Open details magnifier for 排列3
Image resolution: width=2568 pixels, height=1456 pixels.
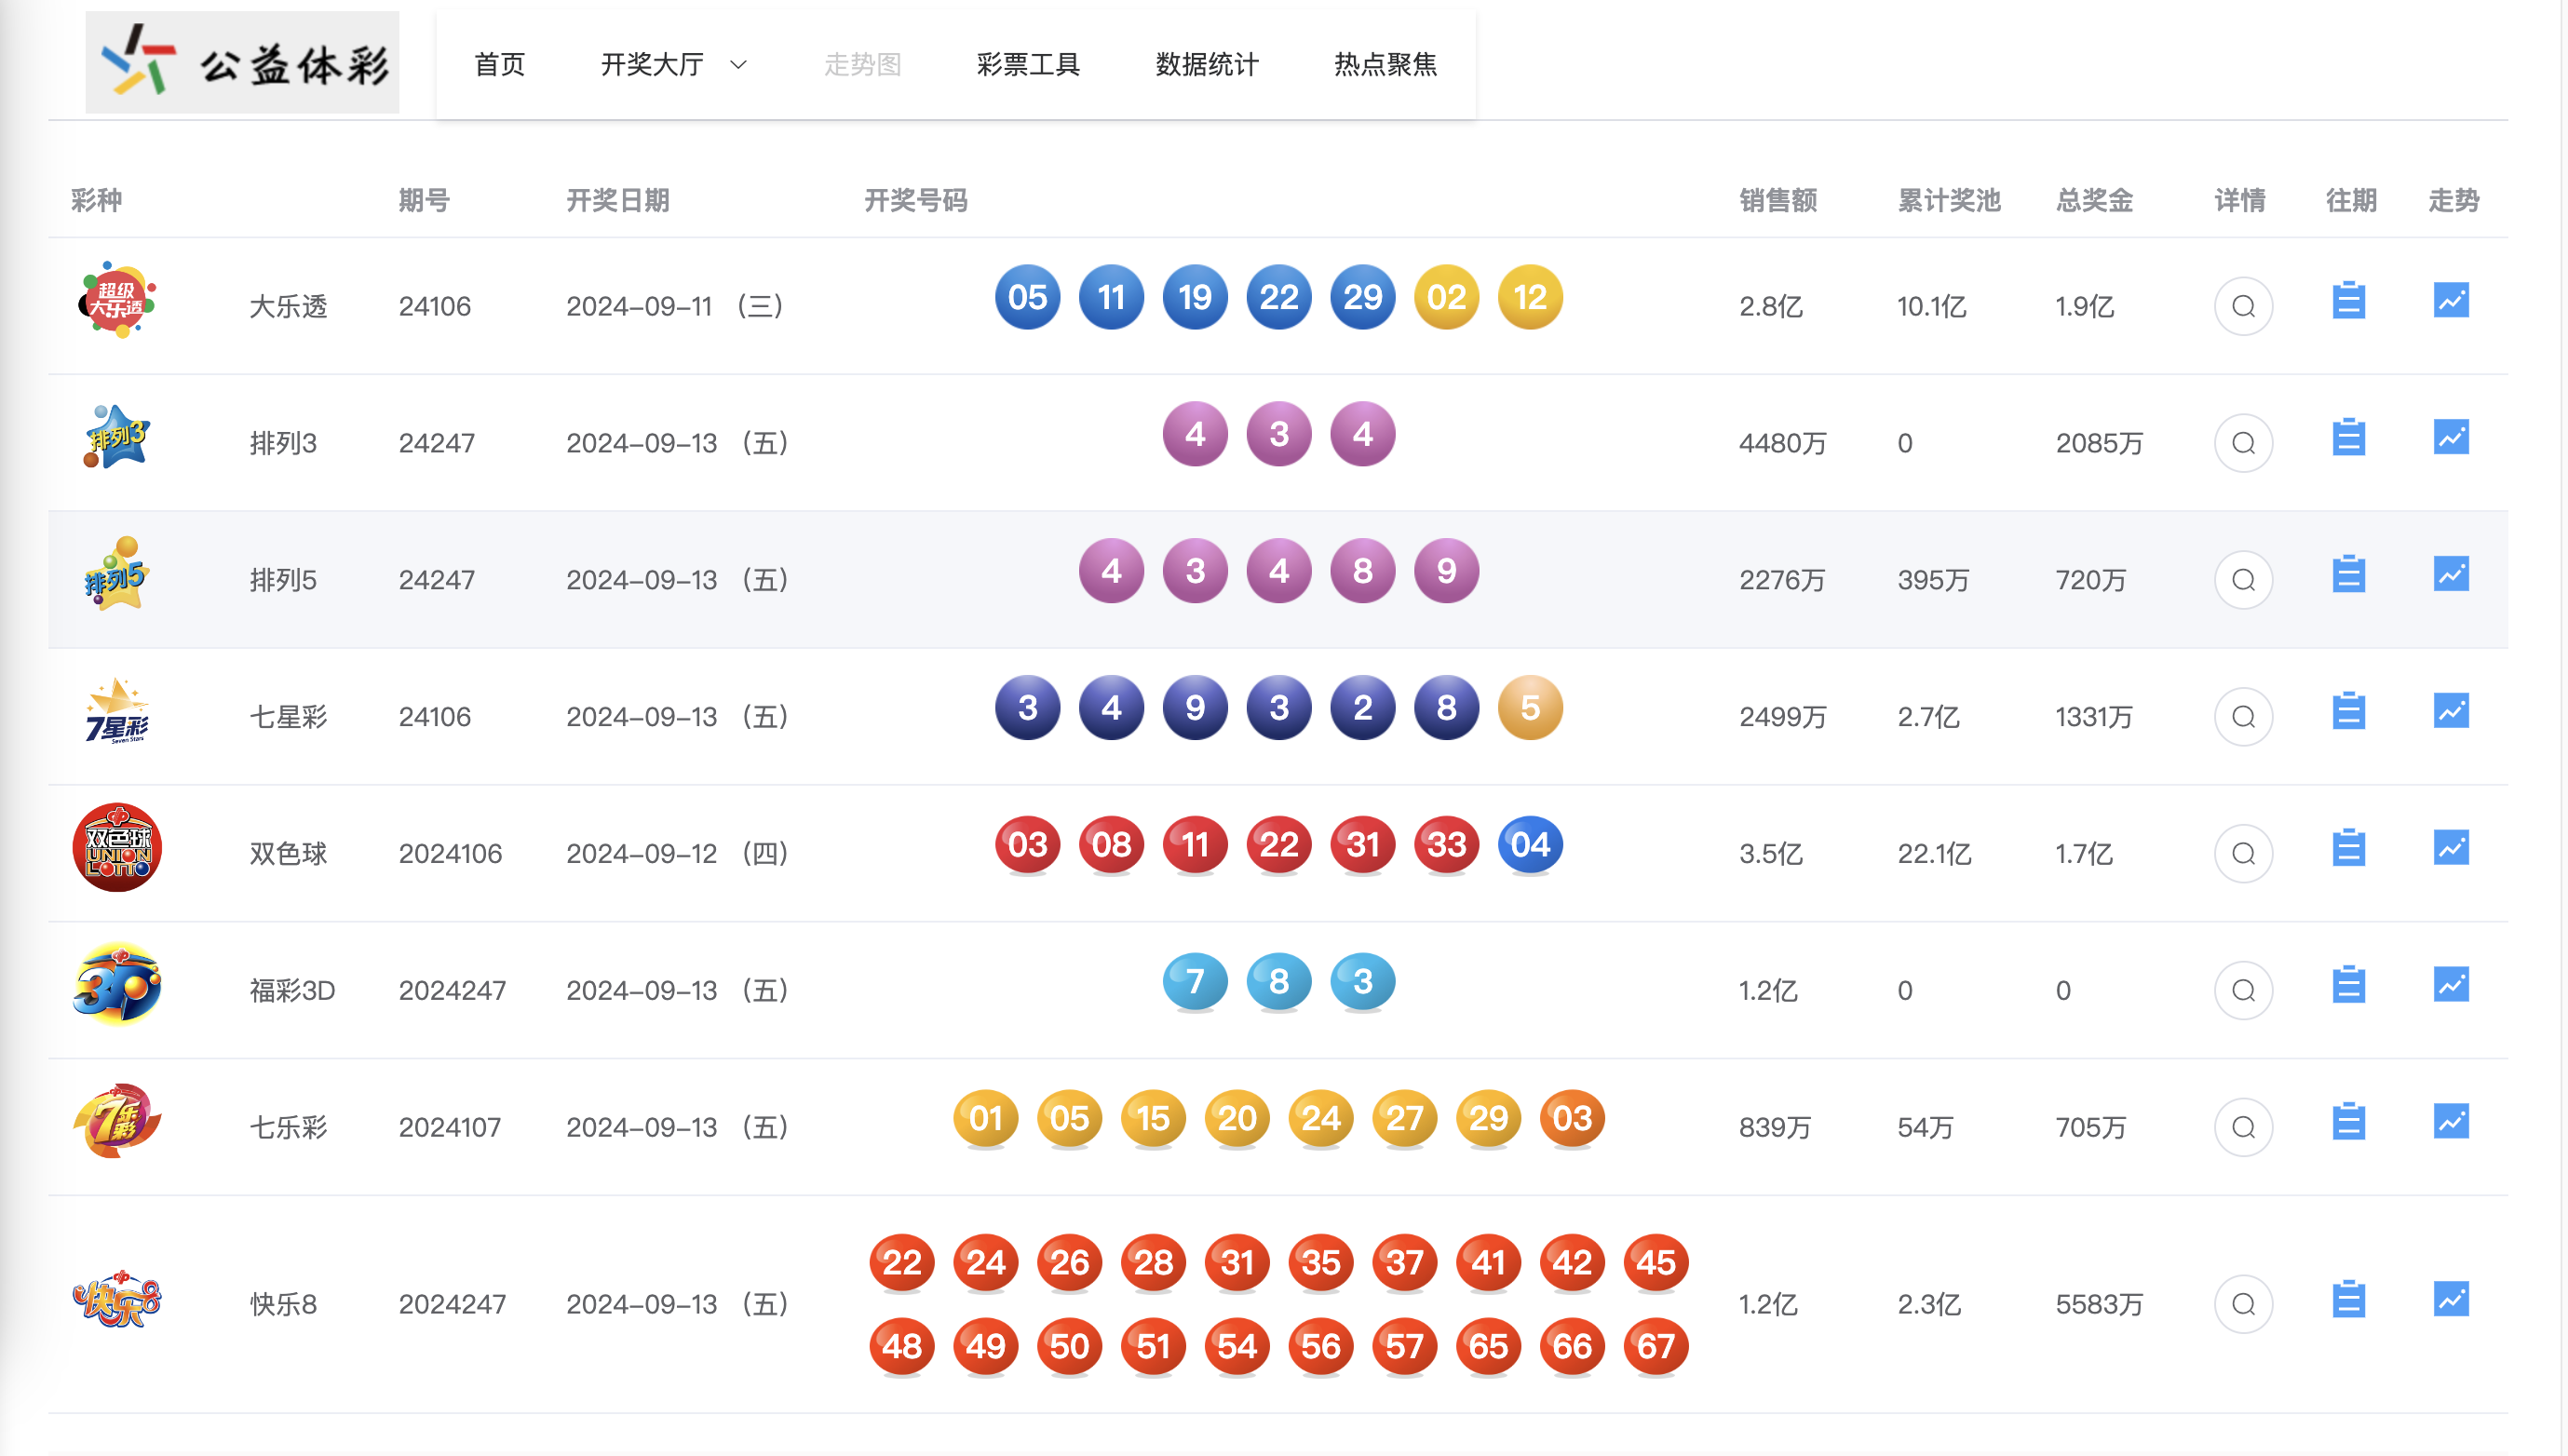(2243, 443)
